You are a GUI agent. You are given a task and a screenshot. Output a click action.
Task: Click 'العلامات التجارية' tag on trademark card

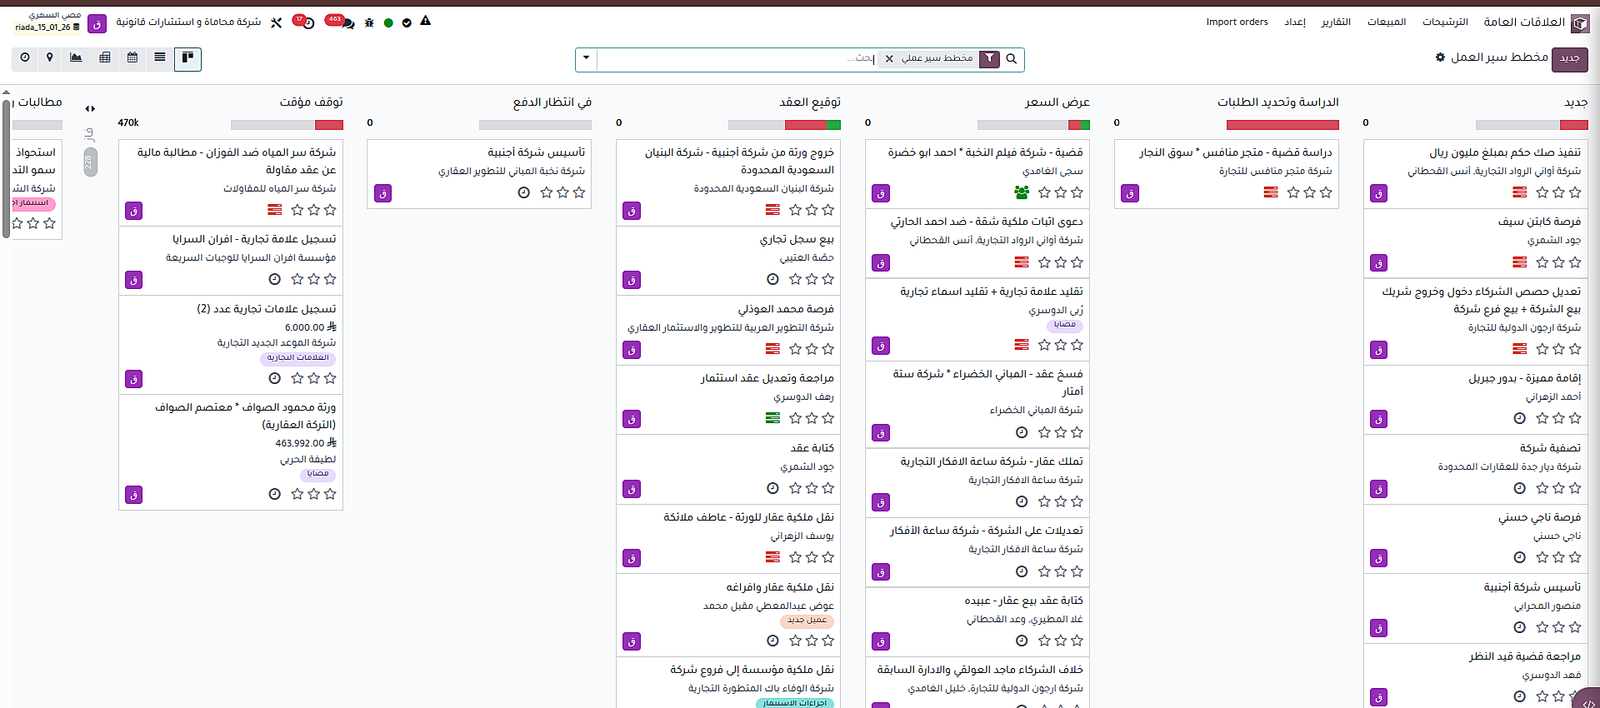(x=298, y=358)
